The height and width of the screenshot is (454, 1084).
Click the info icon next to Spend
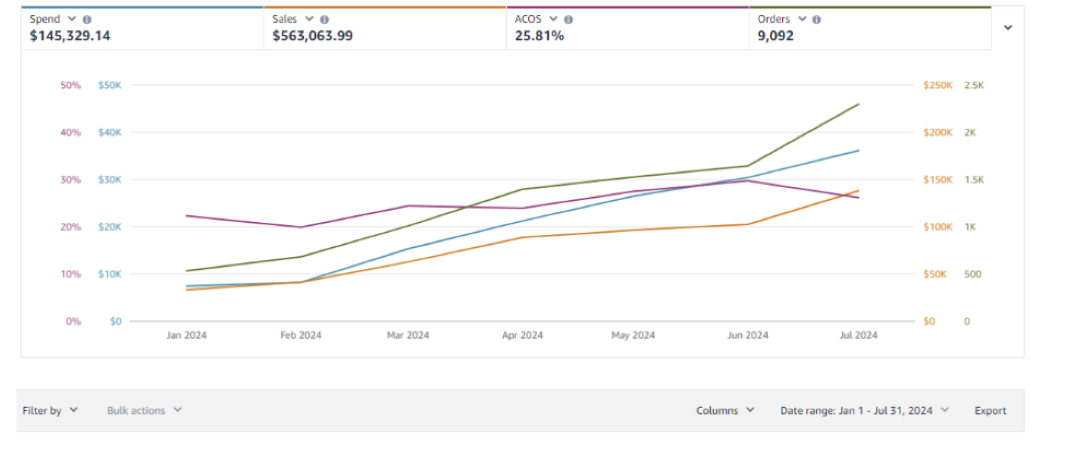(x=87, y=19)
